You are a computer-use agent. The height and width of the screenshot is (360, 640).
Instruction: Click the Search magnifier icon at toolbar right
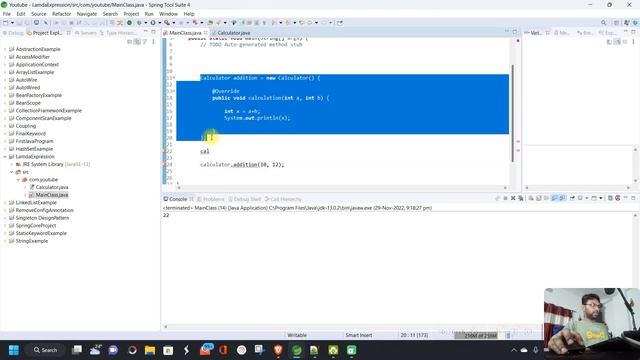click(604, 23)
